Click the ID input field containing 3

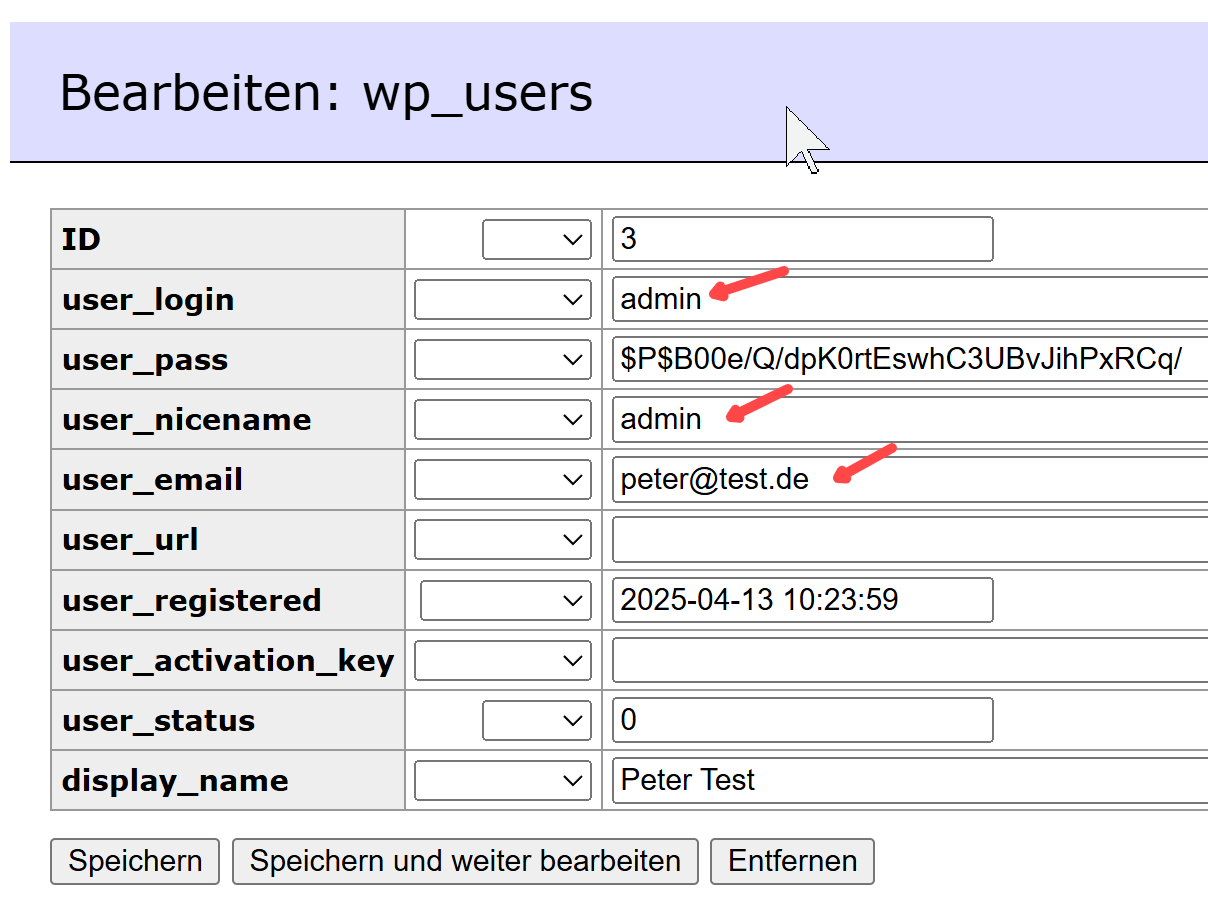[802, 240]
